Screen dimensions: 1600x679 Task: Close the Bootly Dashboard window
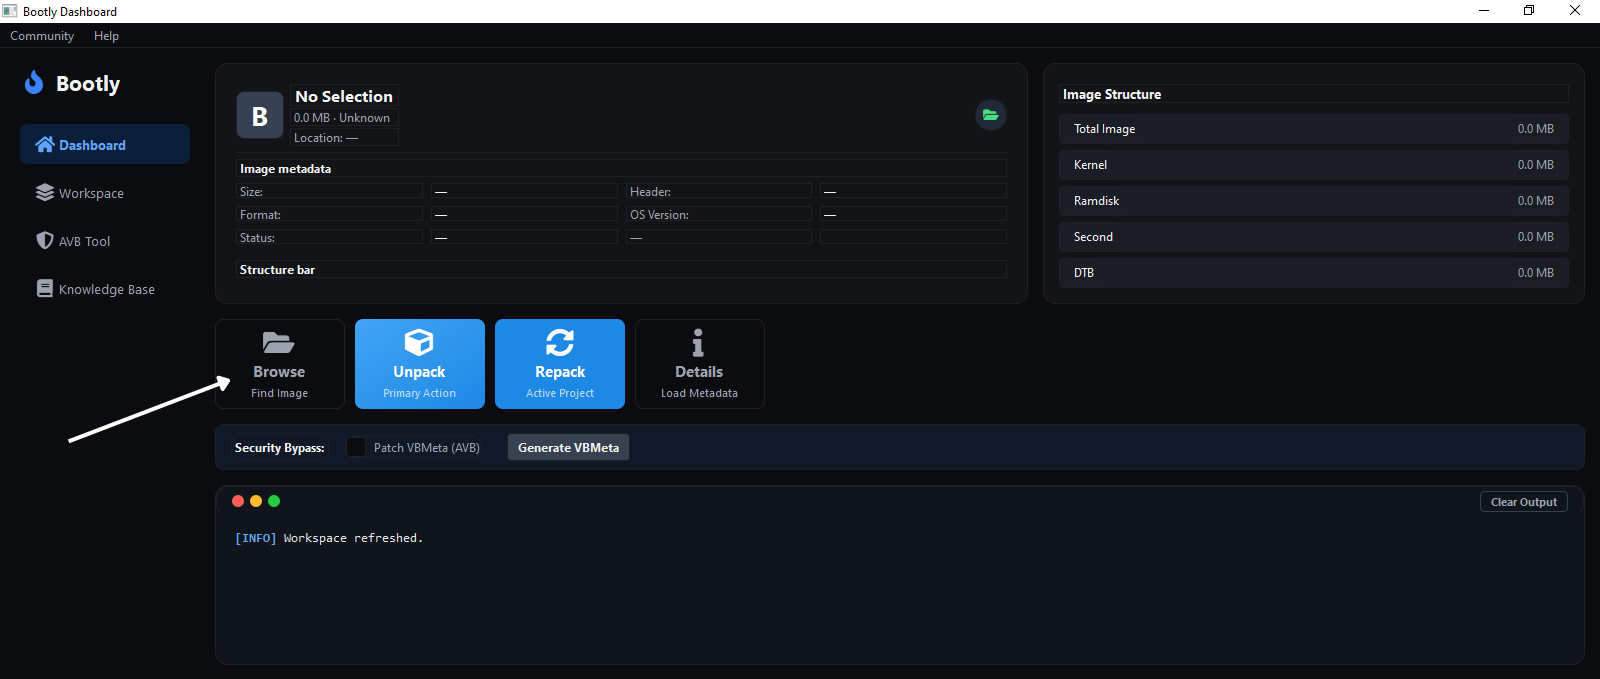pyautogui.click(x=1575, y=11)
